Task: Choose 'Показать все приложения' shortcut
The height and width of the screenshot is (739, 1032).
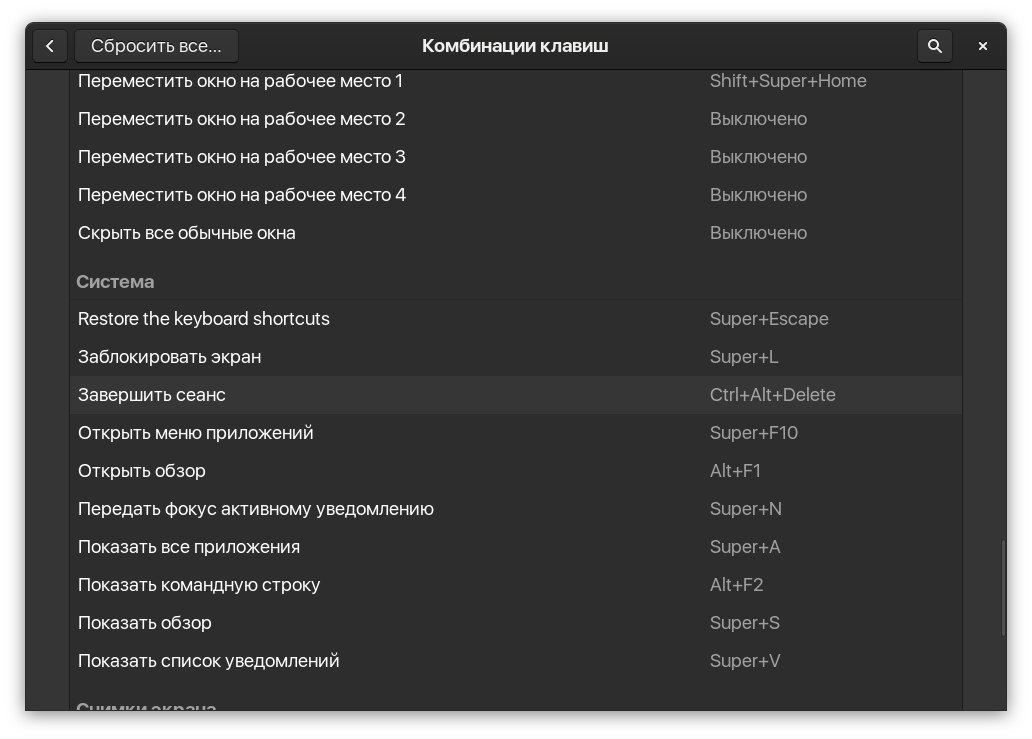Action: pos(515,547)
